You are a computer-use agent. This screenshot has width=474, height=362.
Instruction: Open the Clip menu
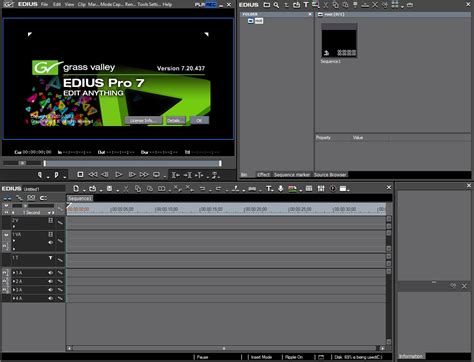click(x=82, y=5)
